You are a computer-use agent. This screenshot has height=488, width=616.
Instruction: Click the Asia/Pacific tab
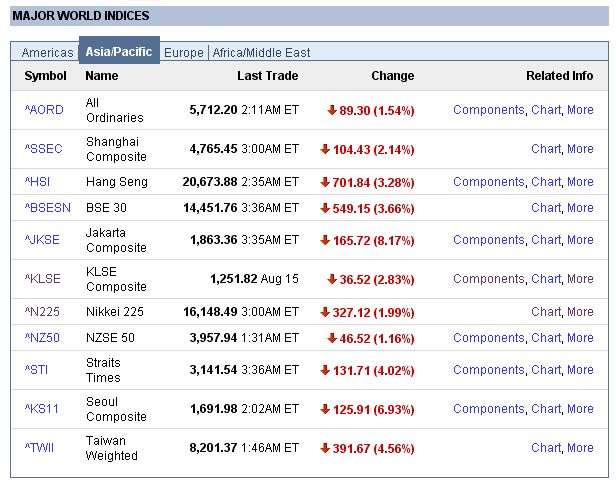[x=119, y=52]
